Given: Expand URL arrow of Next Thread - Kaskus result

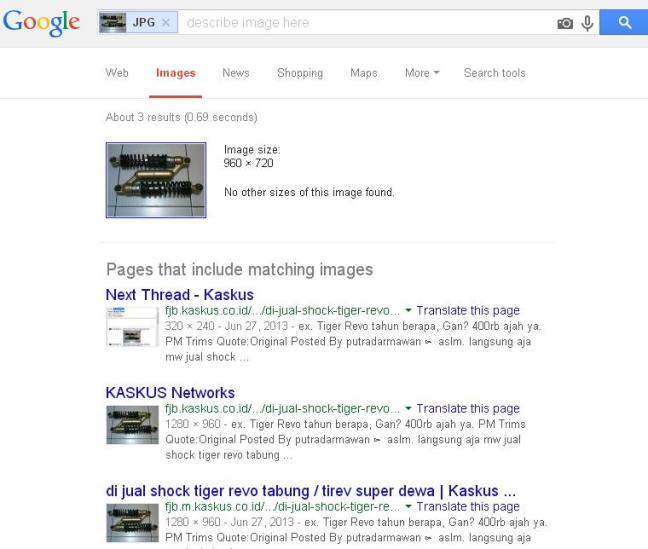Looking at the screenshot, I should pos(408,310).
